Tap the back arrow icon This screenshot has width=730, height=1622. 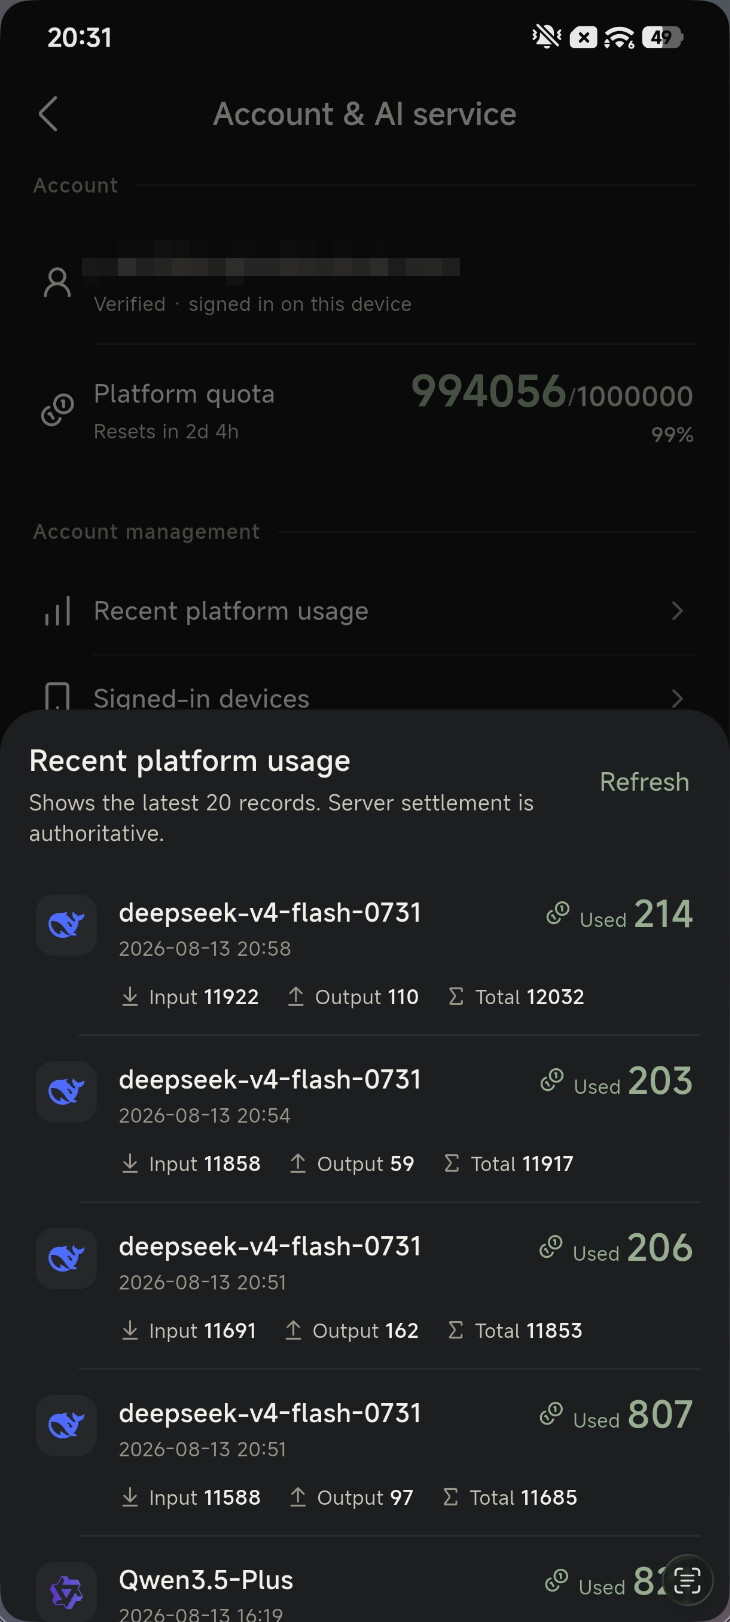(x=48, y=114)
